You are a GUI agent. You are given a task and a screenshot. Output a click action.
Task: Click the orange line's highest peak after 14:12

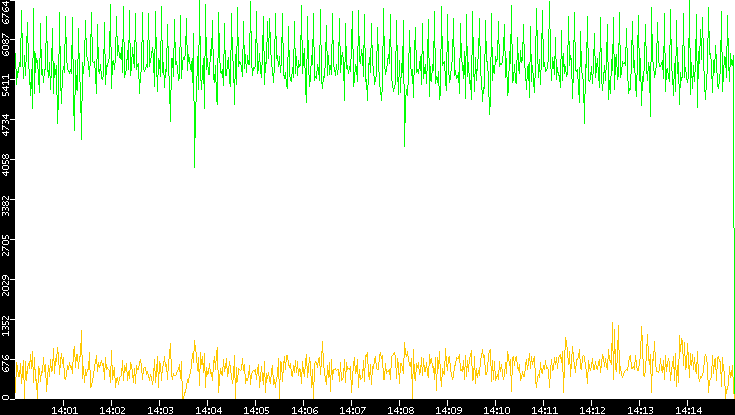[x=613, y=323]
